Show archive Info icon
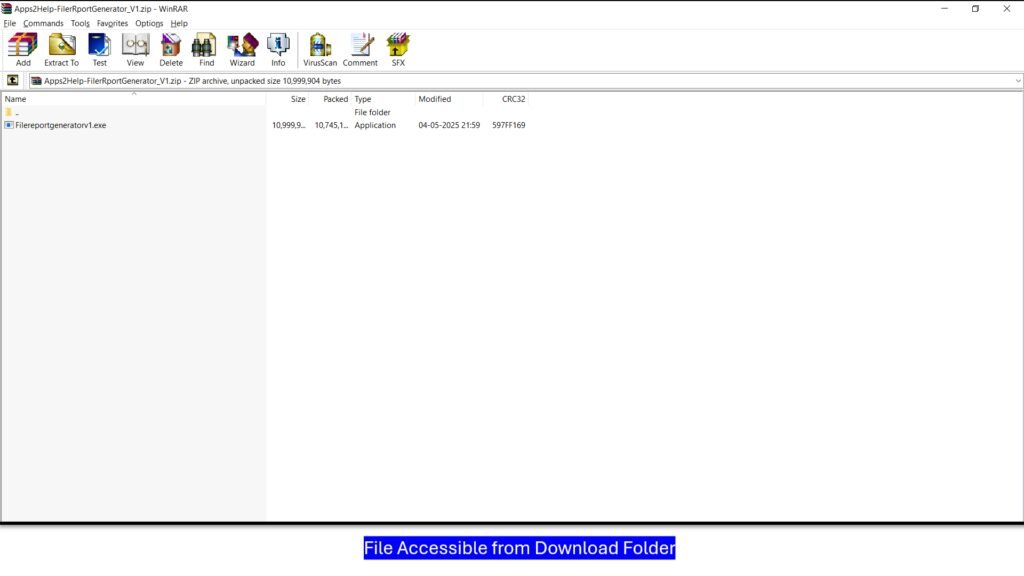1024x576 pixels. [x=278, y=49]
